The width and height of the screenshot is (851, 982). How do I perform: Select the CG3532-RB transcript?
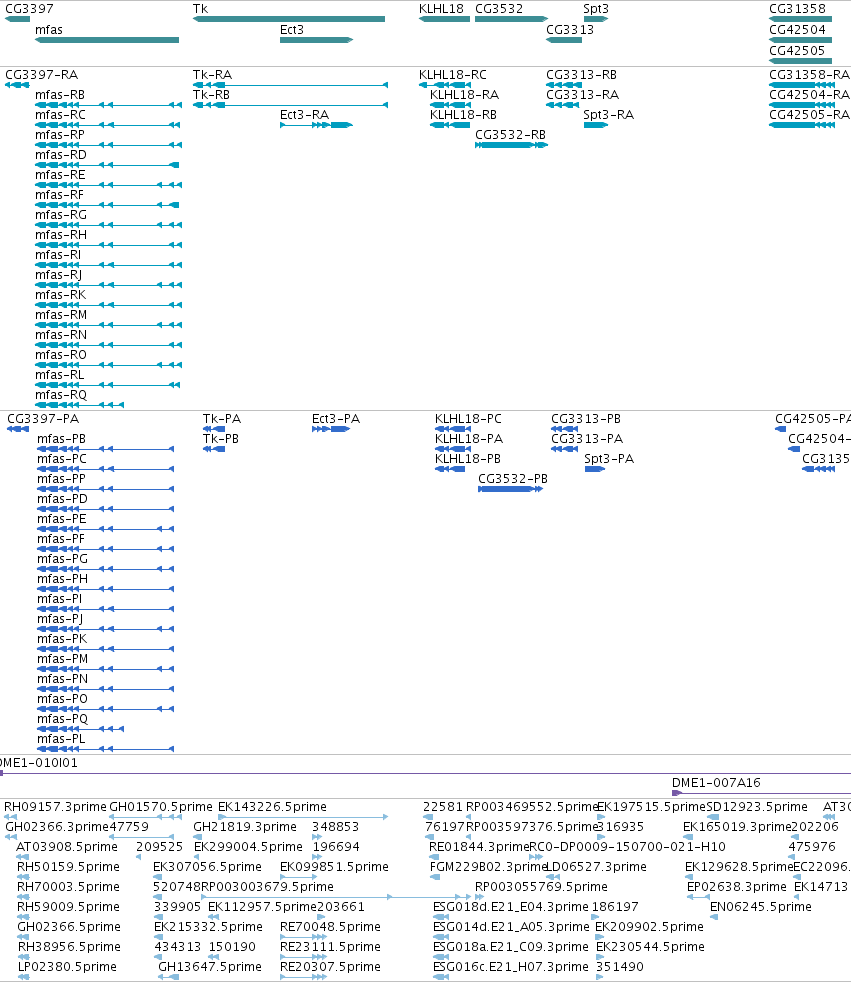click(x=512, y=145)
